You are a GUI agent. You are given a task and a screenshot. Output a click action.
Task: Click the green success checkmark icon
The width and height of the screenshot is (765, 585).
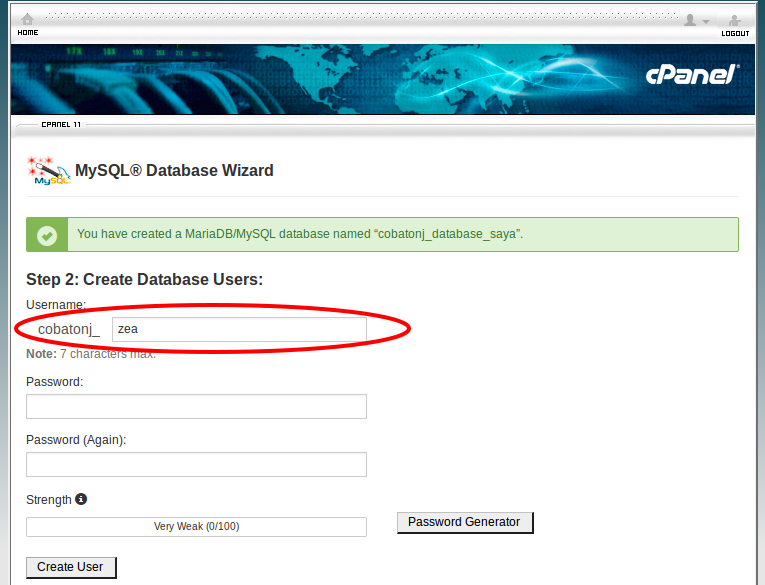(47, 235)
